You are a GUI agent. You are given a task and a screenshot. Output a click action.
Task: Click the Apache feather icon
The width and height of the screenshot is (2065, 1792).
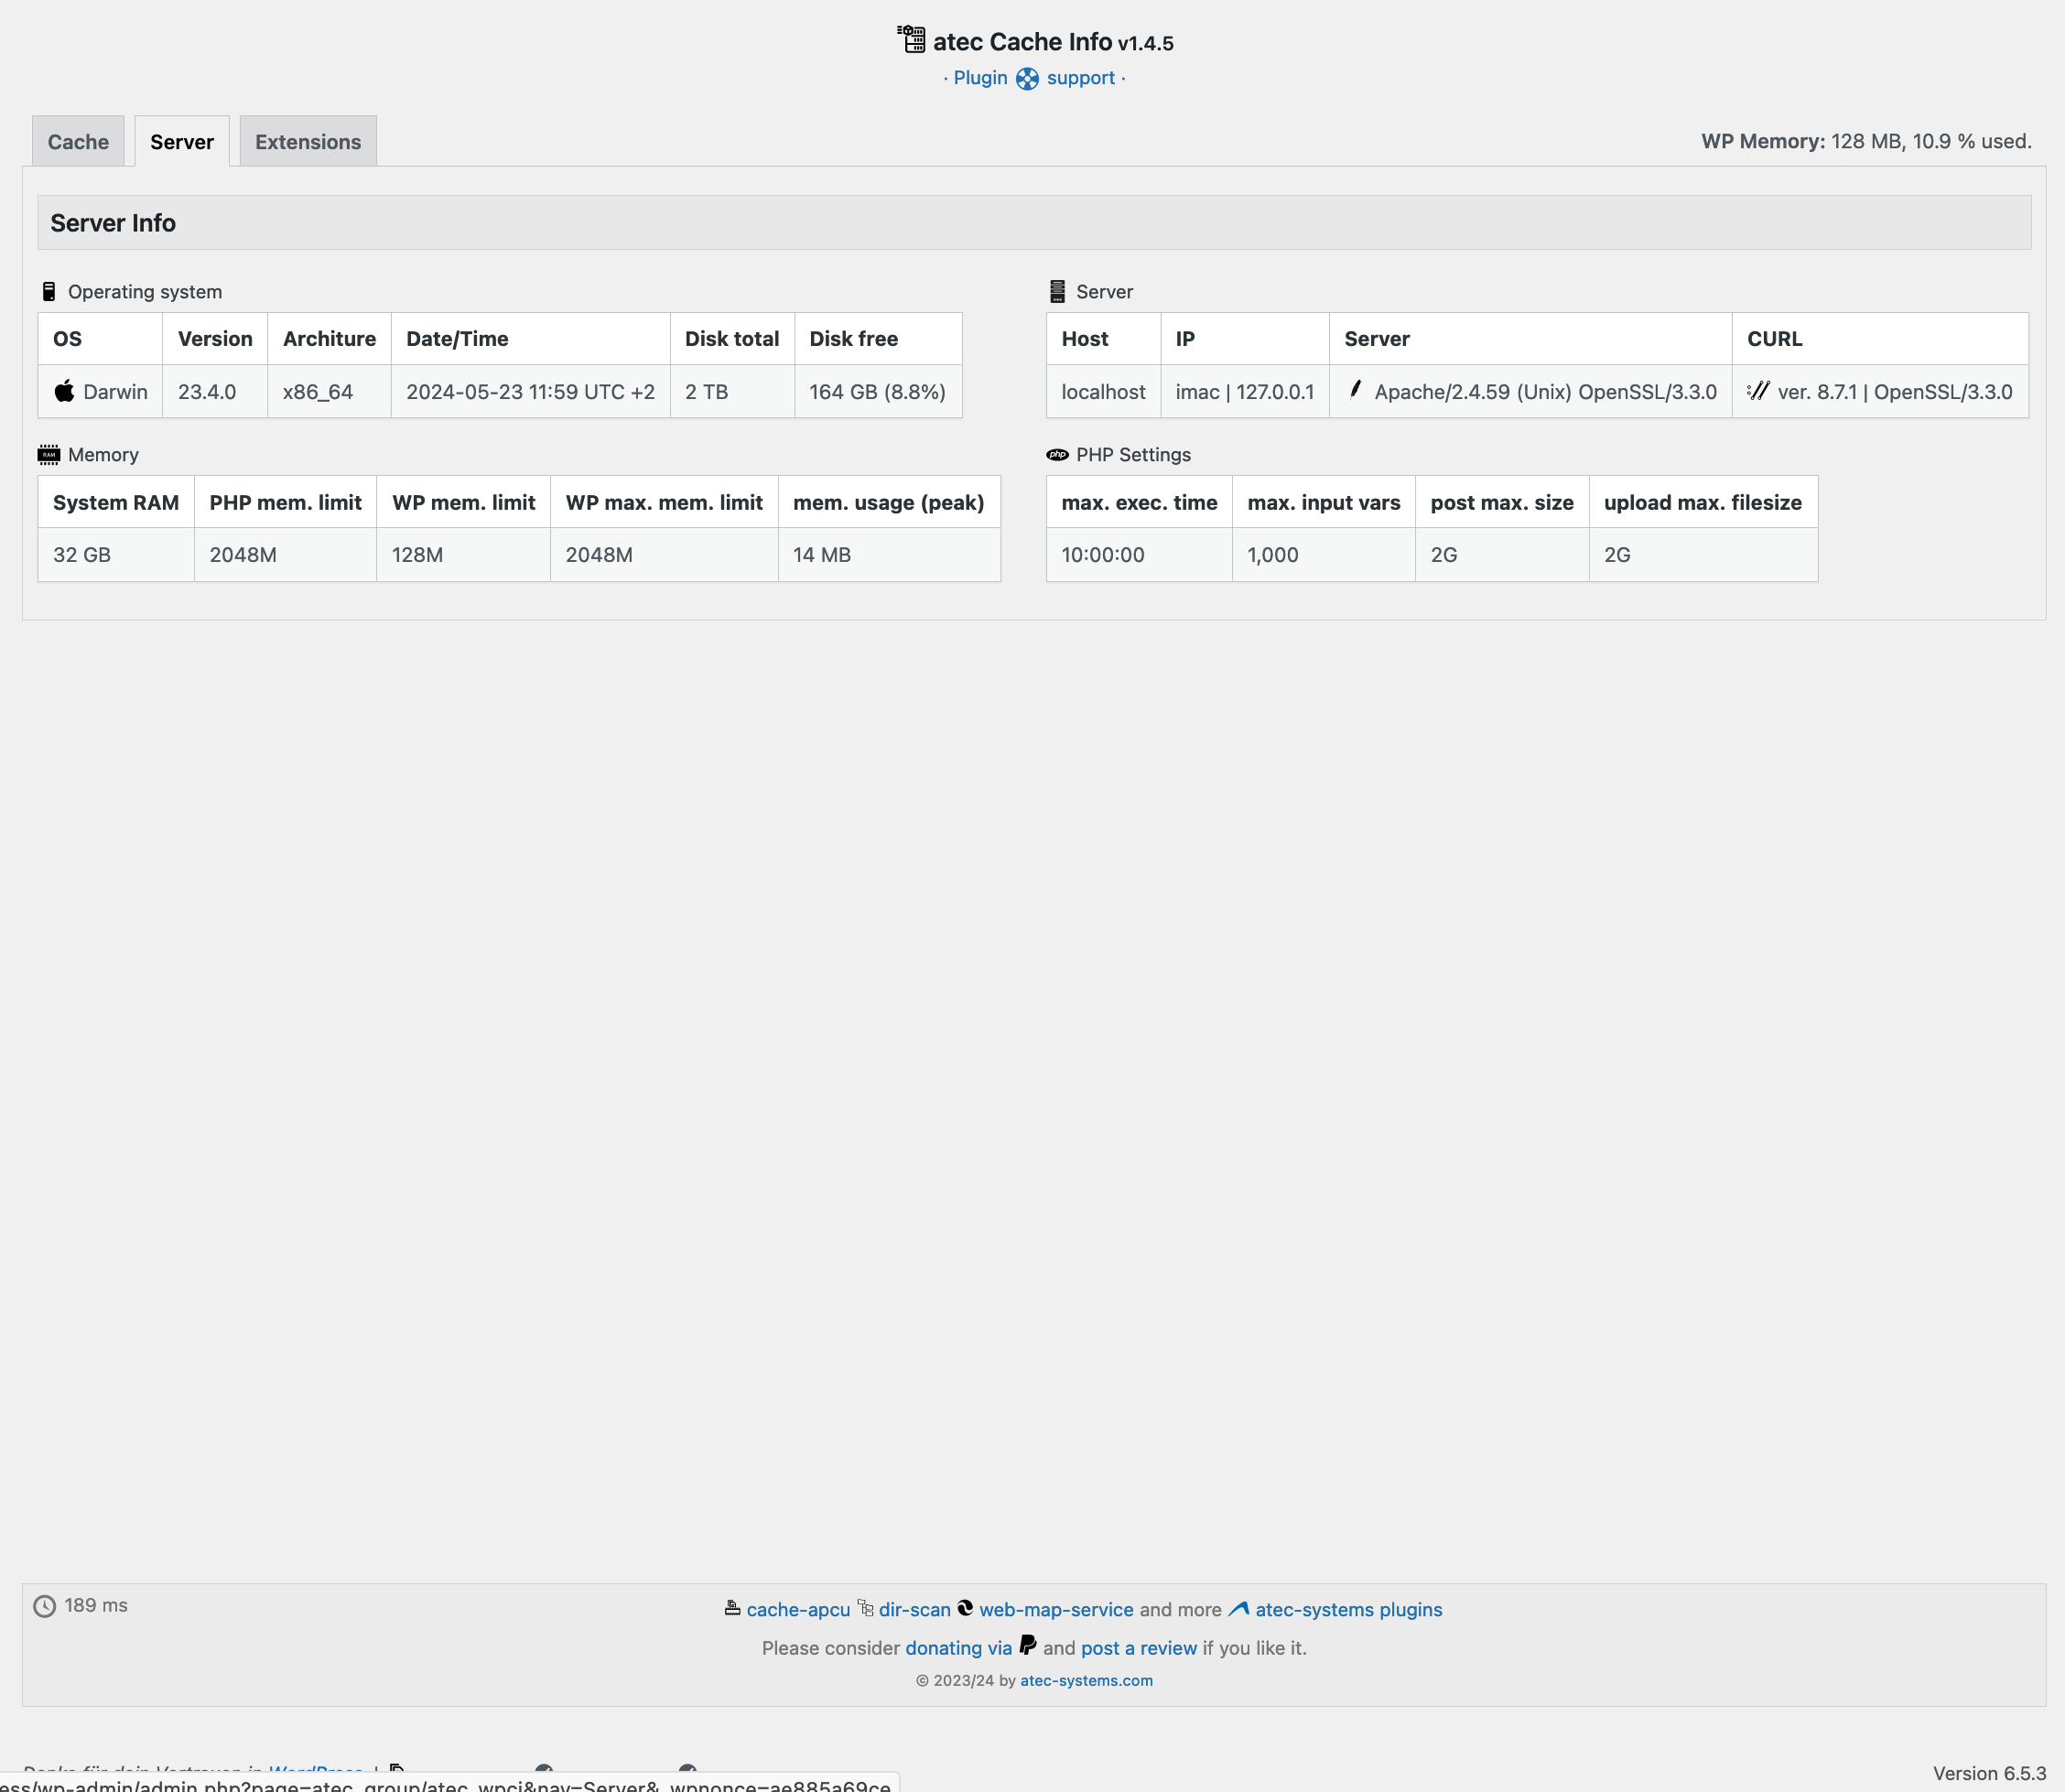click(1355, 390)
